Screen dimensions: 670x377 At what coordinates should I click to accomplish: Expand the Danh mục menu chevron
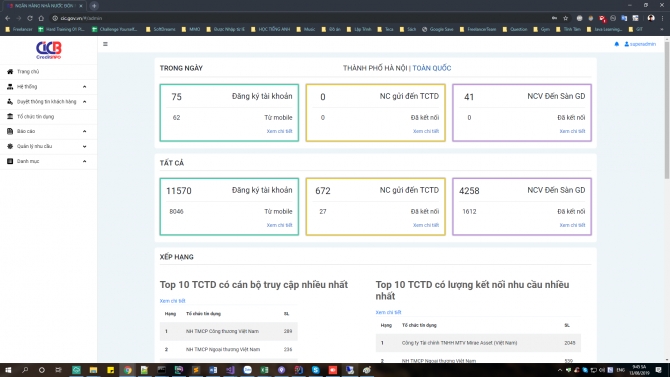click(x=84, y=161)
